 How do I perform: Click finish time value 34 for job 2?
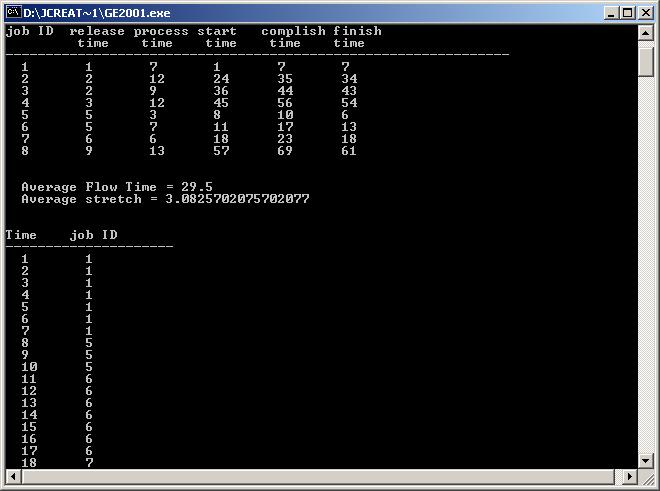pos(349,79)
